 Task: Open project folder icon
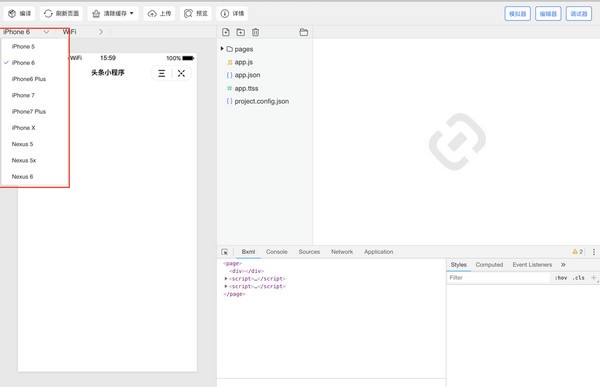coord(303,32)
